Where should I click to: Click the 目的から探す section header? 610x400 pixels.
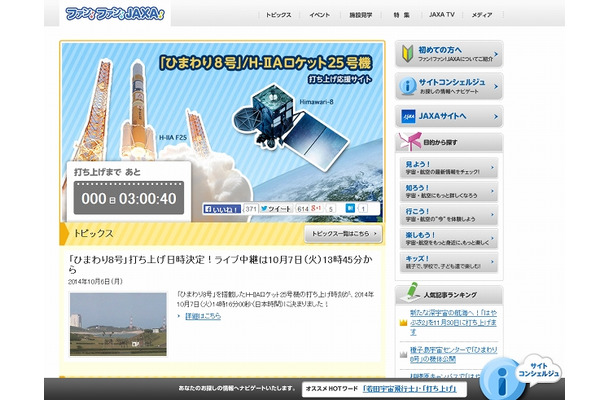click(x=449, y=142)
